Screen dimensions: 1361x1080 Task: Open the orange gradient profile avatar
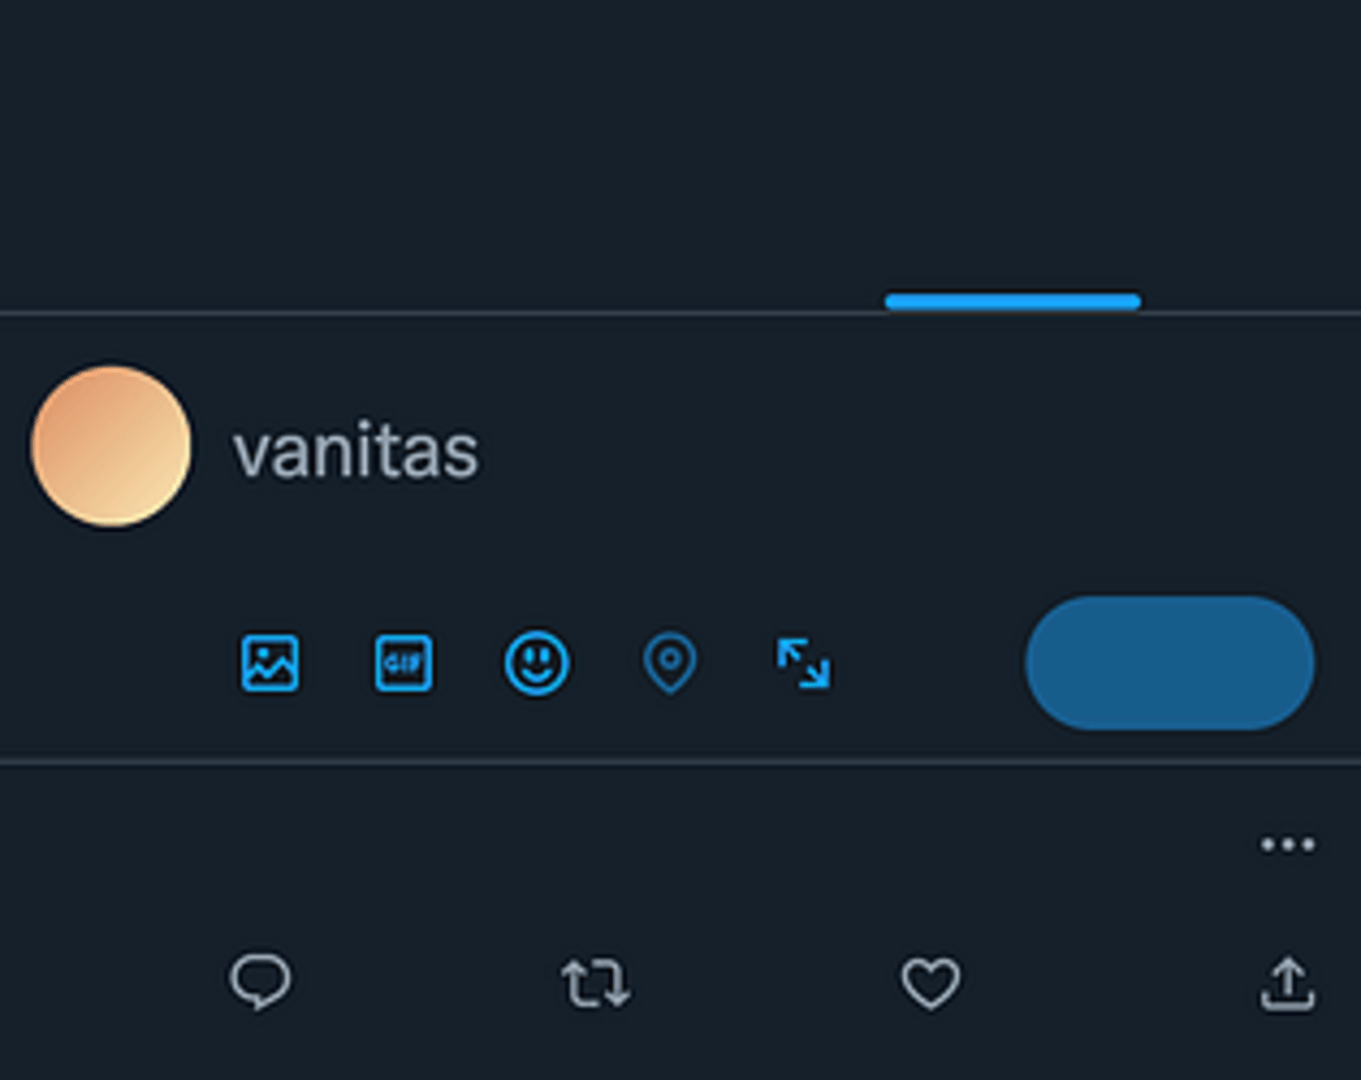tap(111, 446)
